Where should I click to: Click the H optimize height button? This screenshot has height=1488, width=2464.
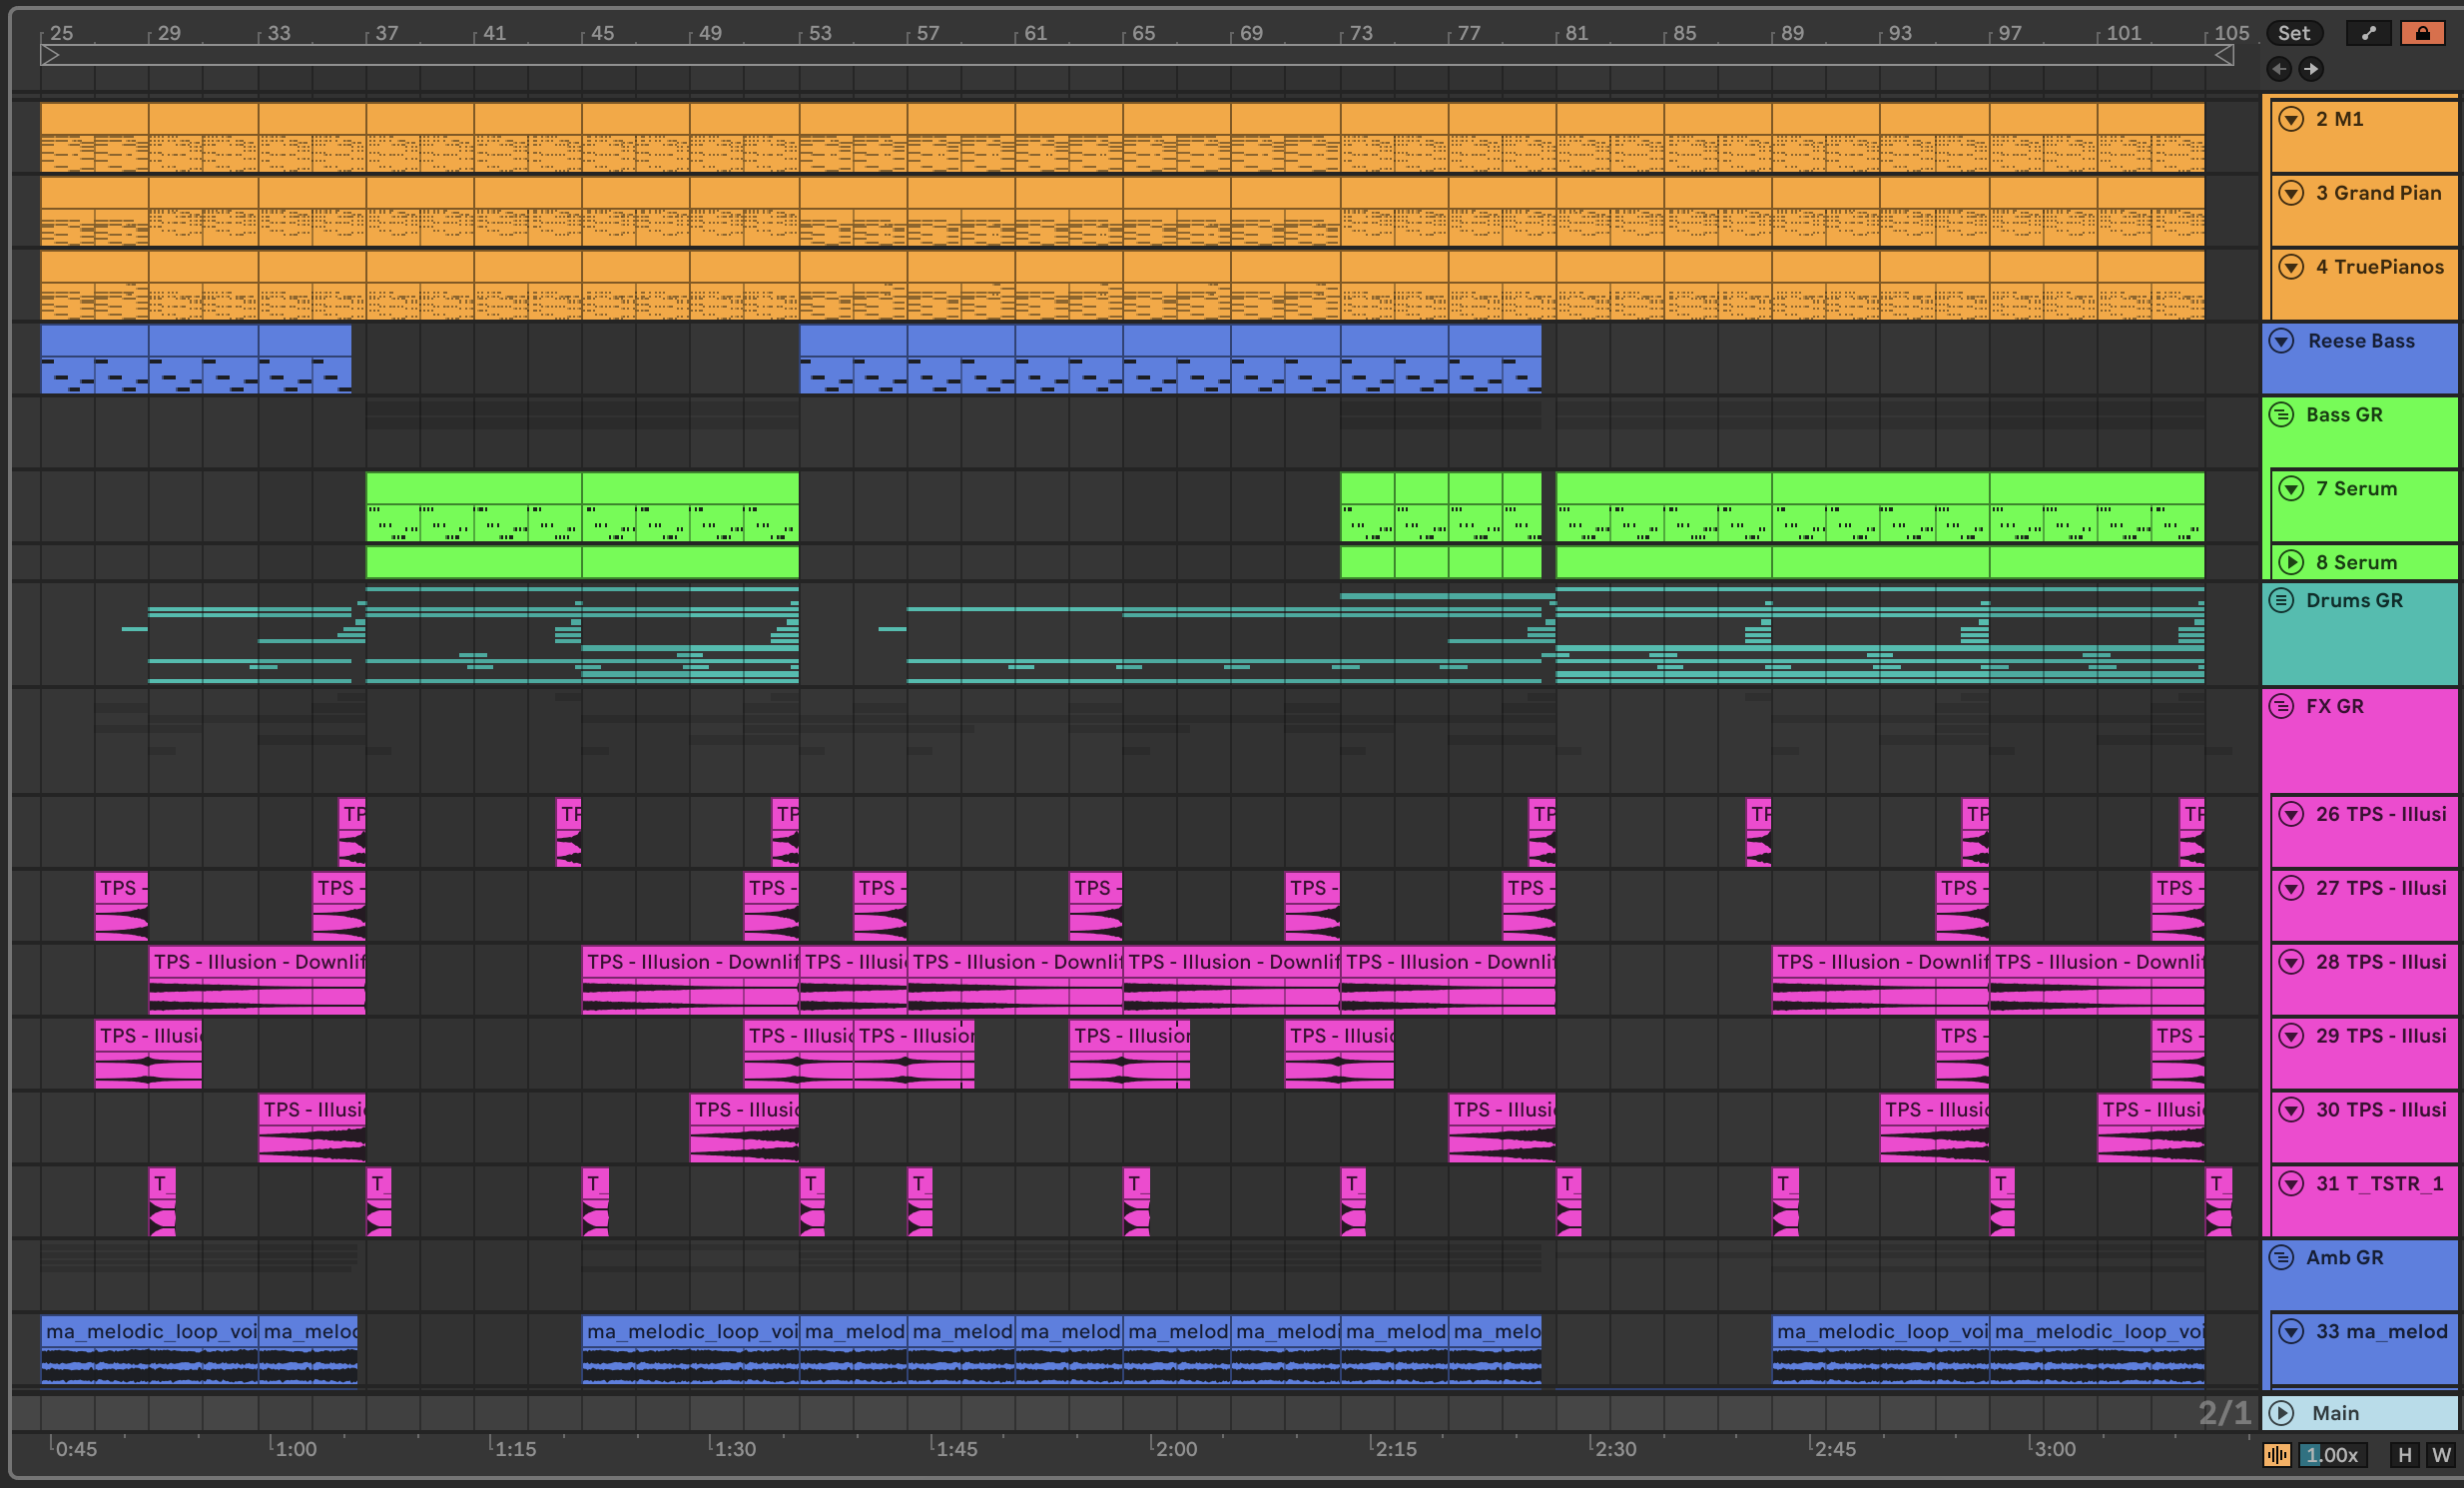coord(2405,1455)
